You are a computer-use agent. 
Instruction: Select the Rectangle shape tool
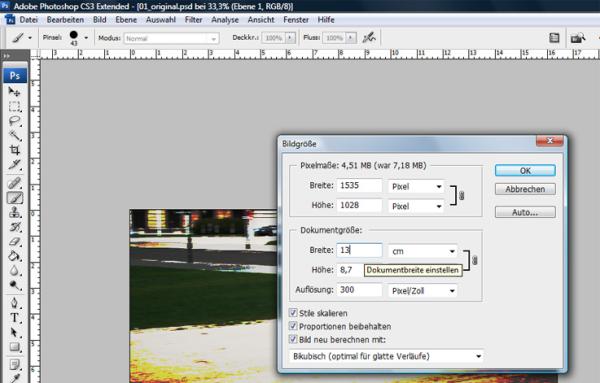pos(15,347)
